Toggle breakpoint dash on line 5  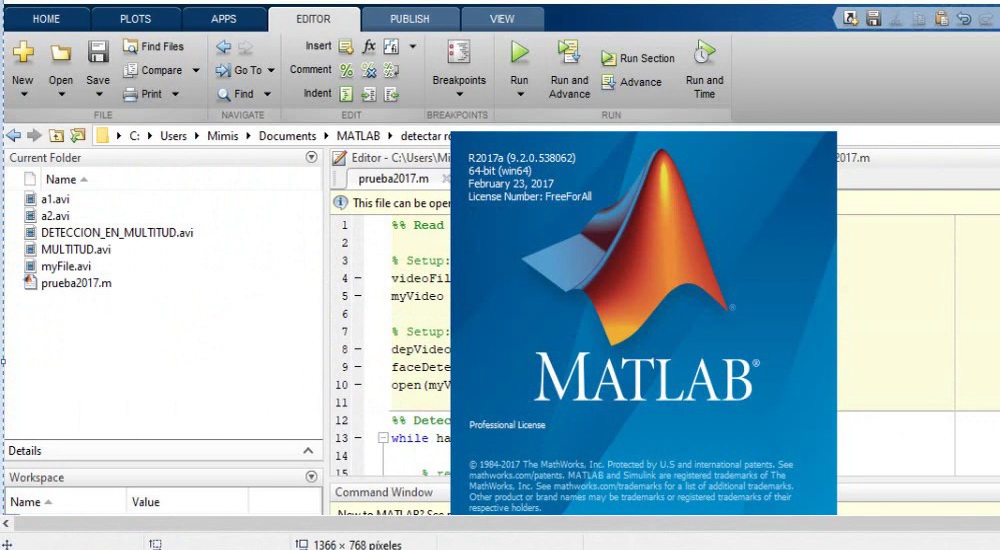(x=358, y=296)
